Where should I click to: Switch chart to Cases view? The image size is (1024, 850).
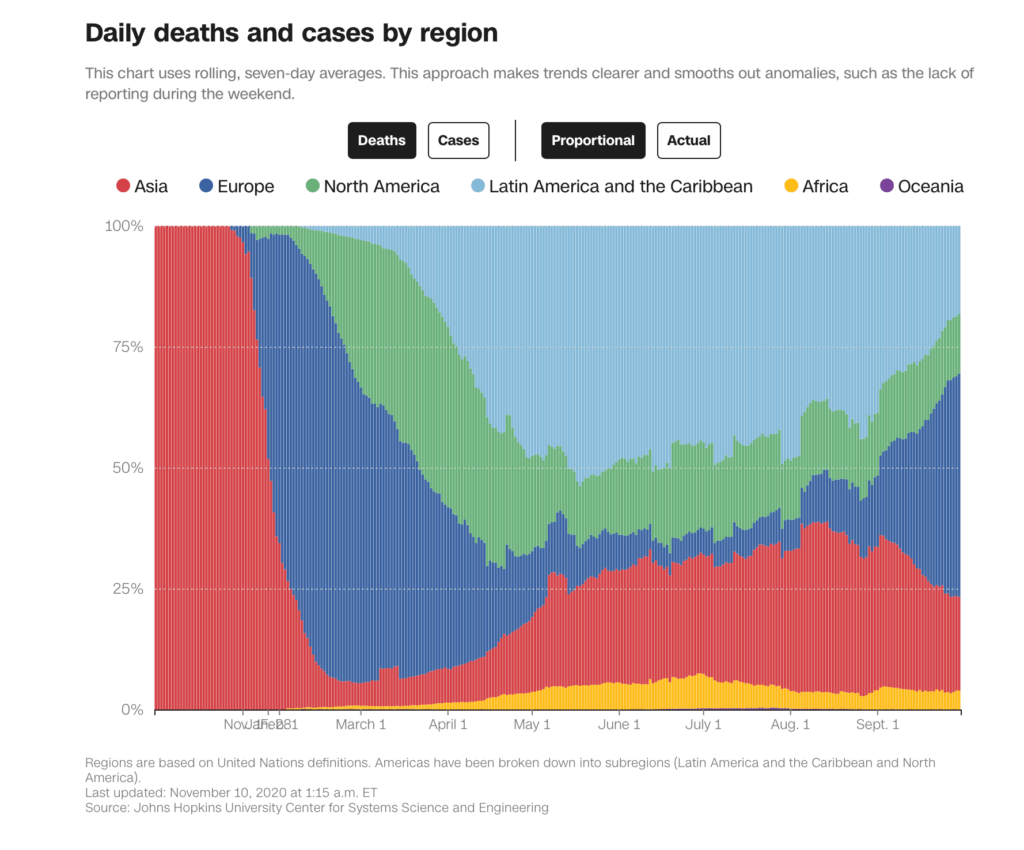click(458, 140)
